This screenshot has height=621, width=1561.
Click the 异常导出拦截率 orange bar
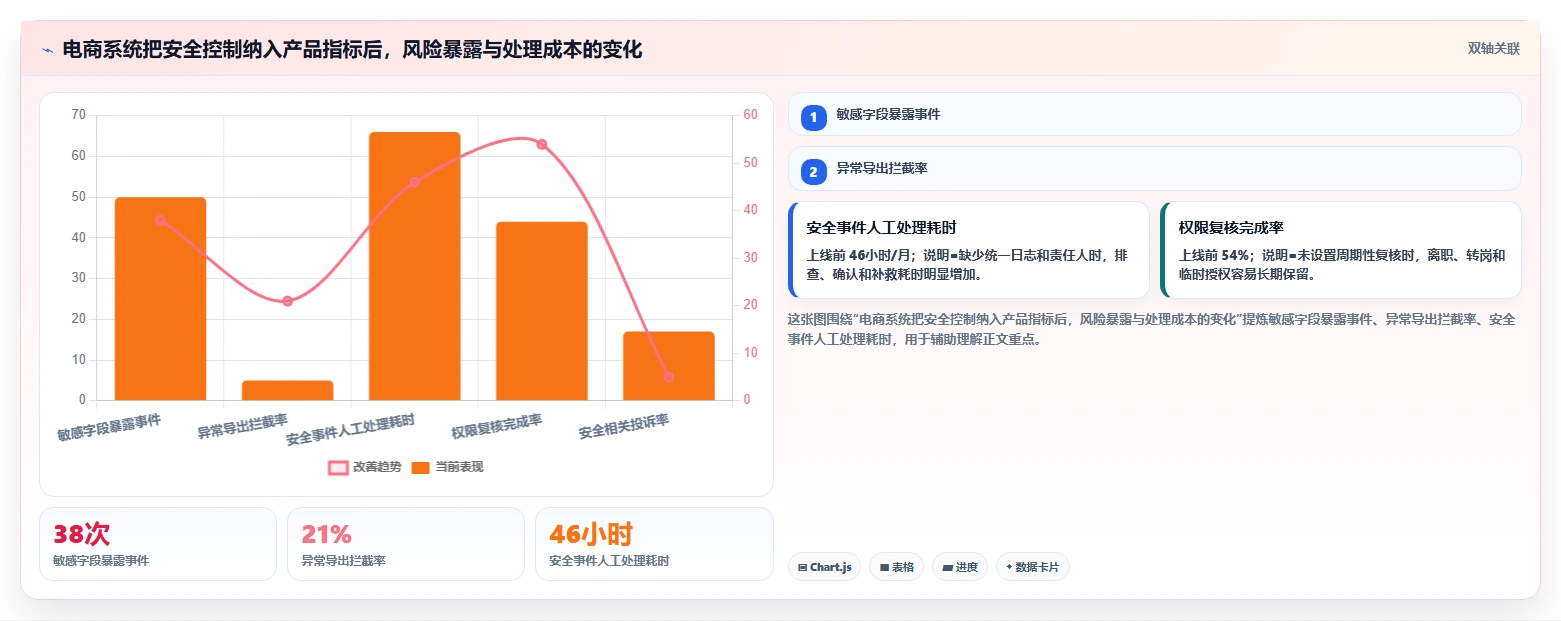pos(287,391)
